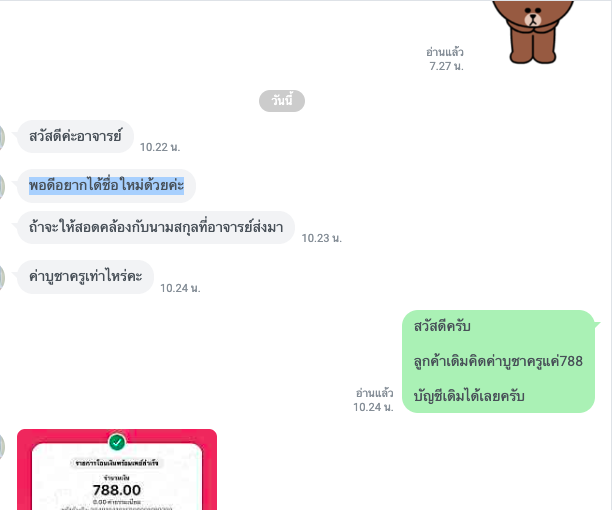Click สวัสดีครับ line in green bubble

click(442, 326)
